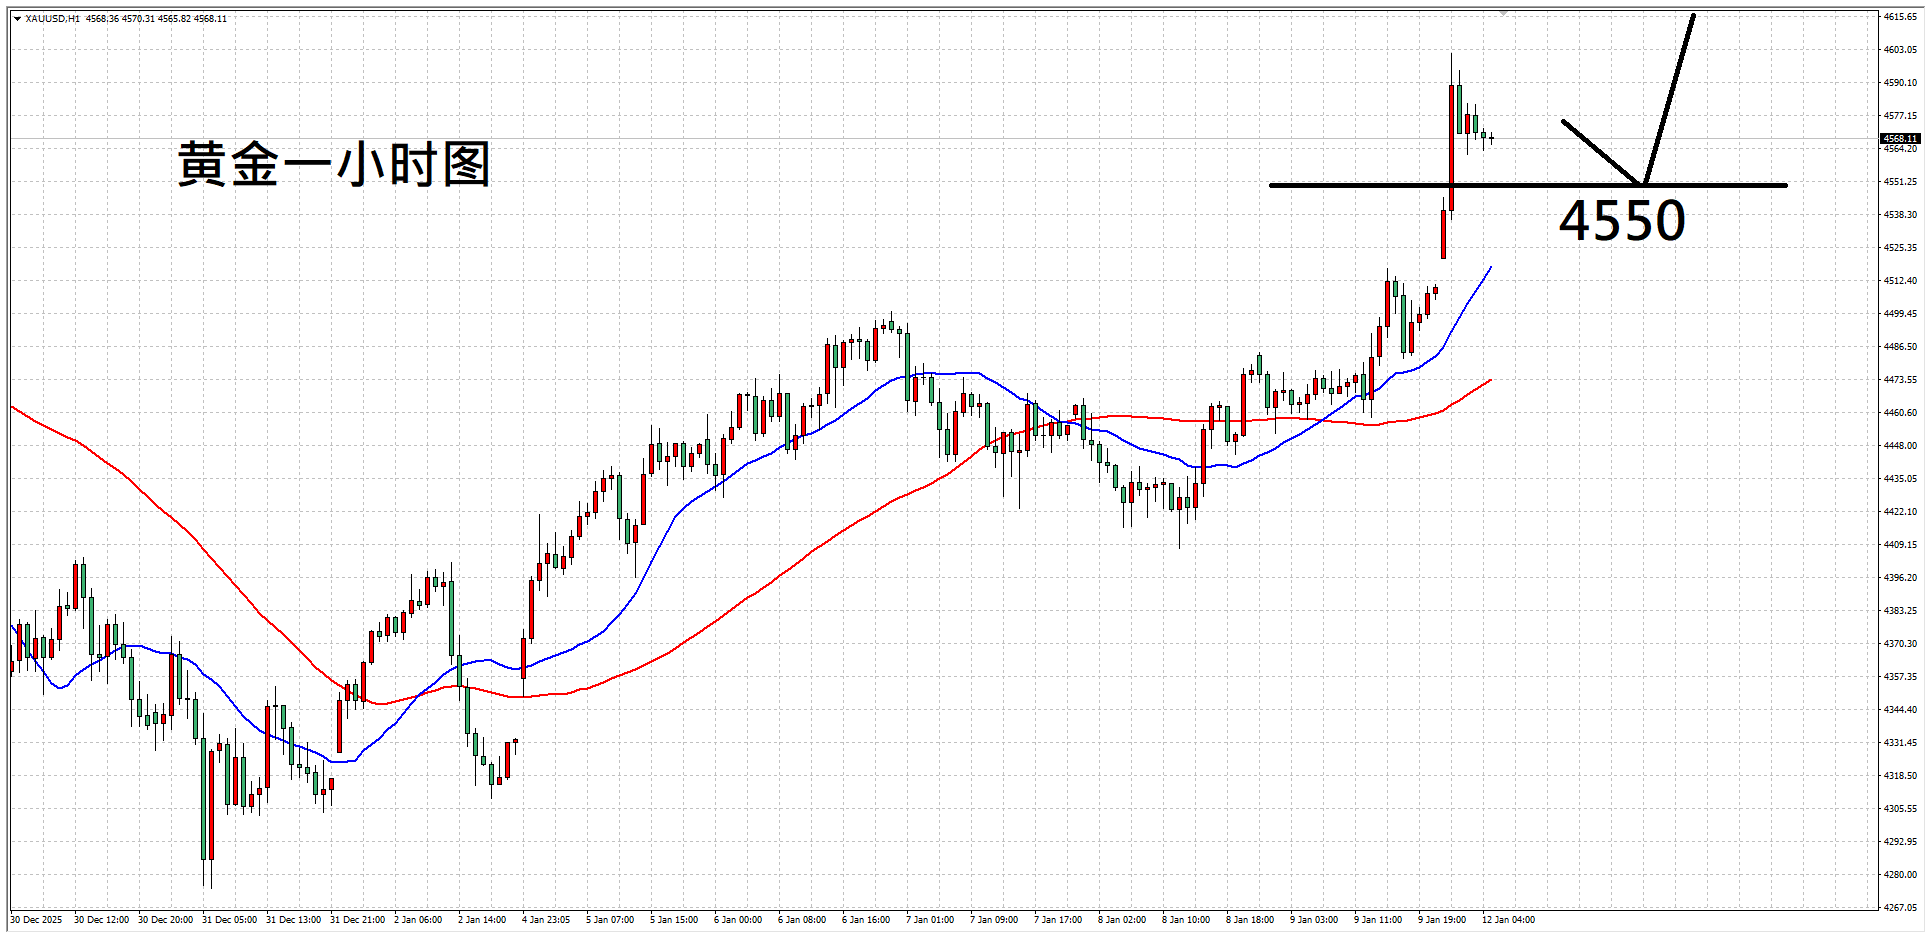
Task: Click the 4448.00 price scale label
Action: (x=1900, y=446)
